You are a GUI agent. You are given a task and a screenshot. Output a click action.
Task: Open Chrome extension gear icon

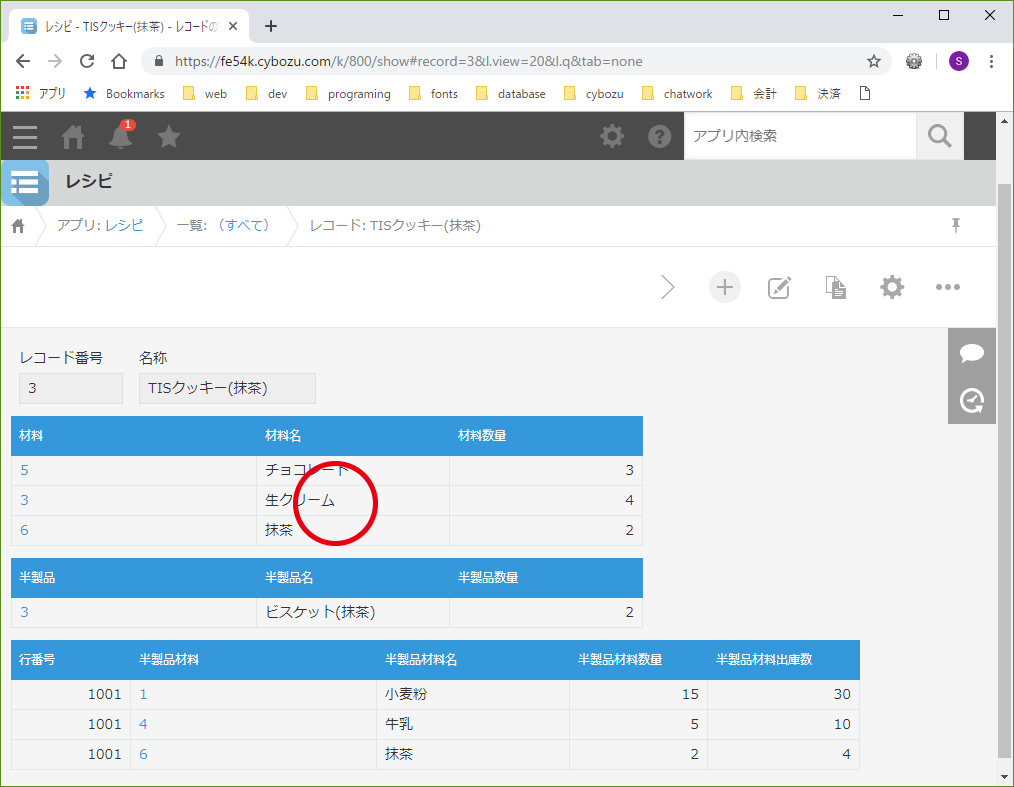pos(914,61)
